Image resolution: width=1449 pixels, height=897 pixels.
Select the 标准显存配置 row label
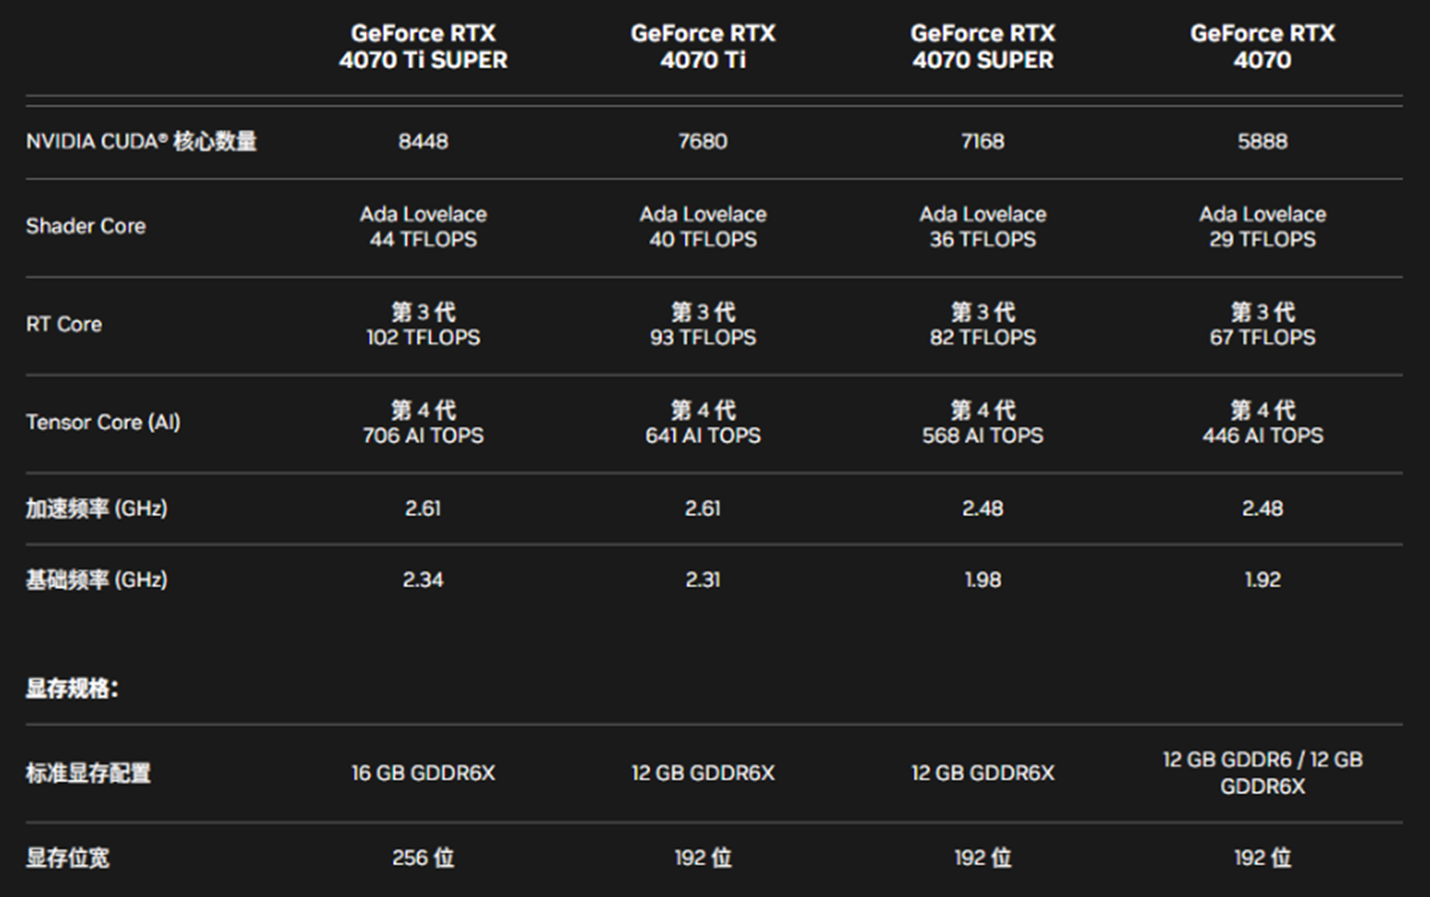(x=88, y=773)
